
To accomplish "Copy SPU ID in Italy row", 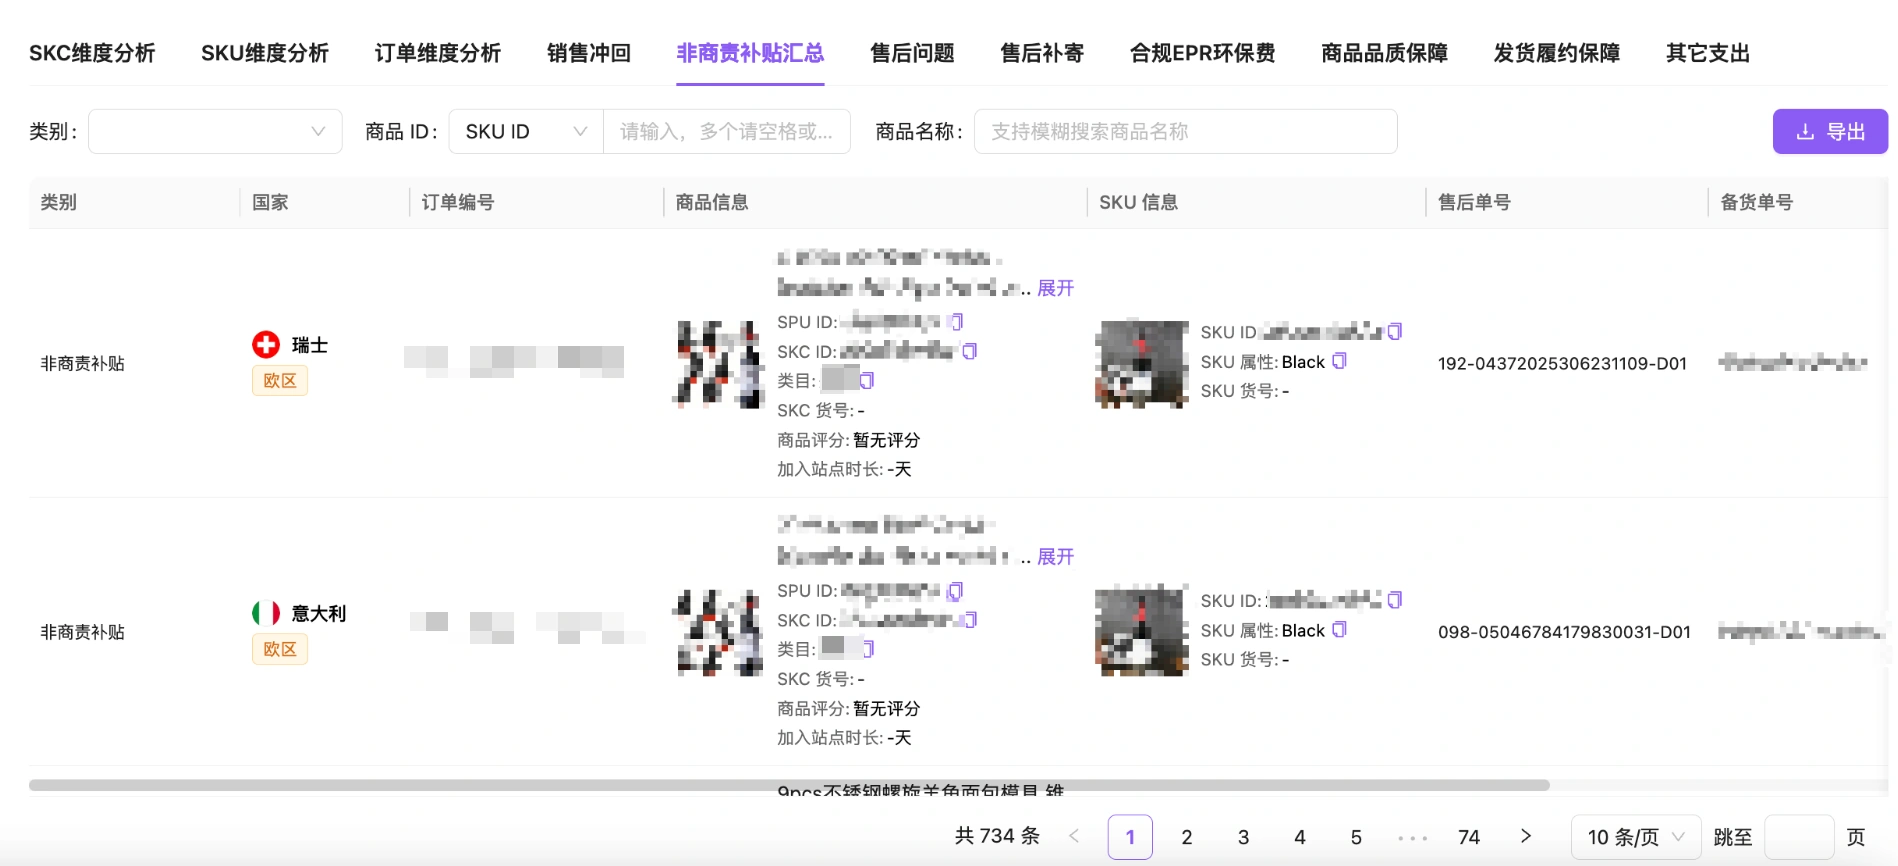I will [955, 591].
